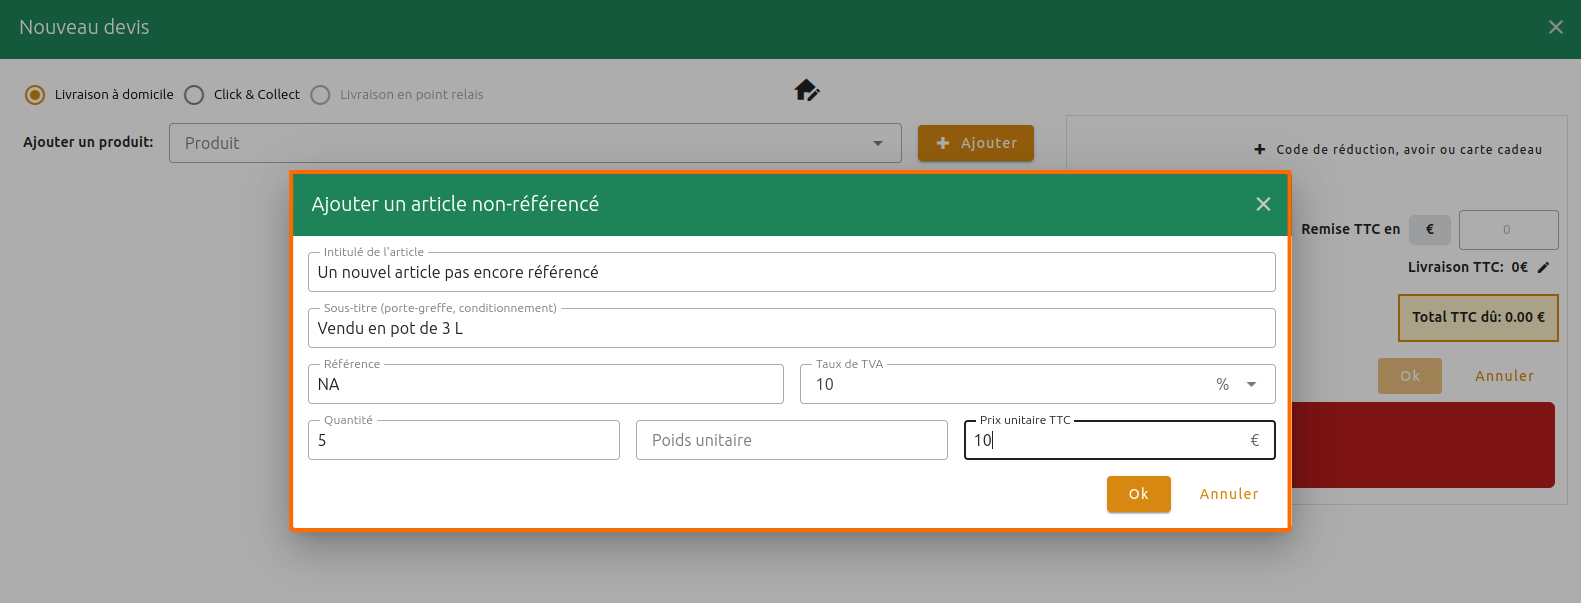1581x603 pixels.
Task: Click the plus icon beside Code de réduction
Action: pos(1260,149)
